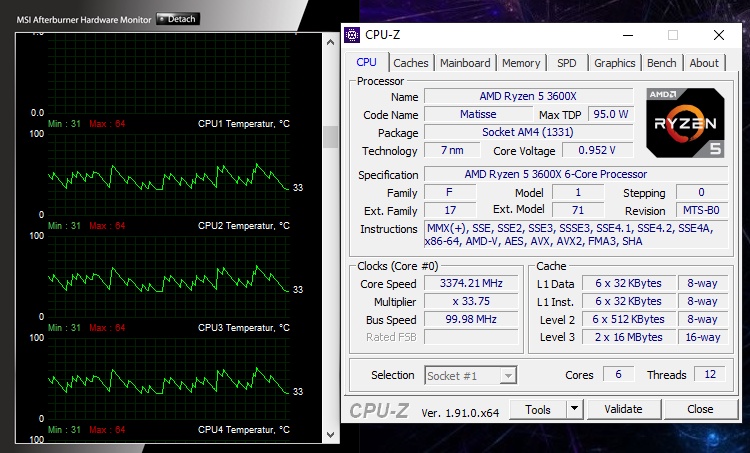Click the Revision value MTS-B0
The width and height of the screenshot is (750, 453).
701,210
